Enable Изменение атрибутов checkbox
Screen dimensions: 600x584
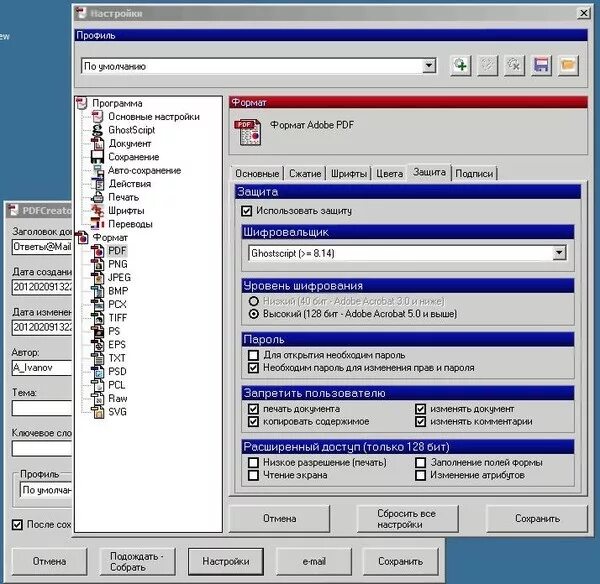pos(421,475)
